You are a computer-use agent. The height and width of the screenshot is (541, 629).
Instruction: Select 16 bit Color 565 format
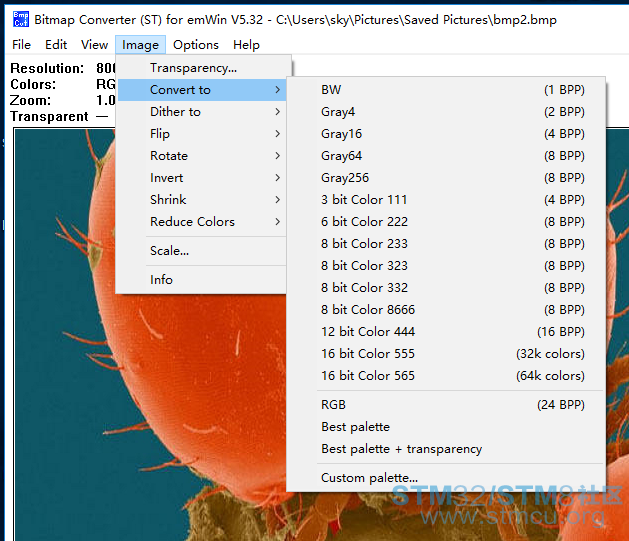click(x=446, y=376)
